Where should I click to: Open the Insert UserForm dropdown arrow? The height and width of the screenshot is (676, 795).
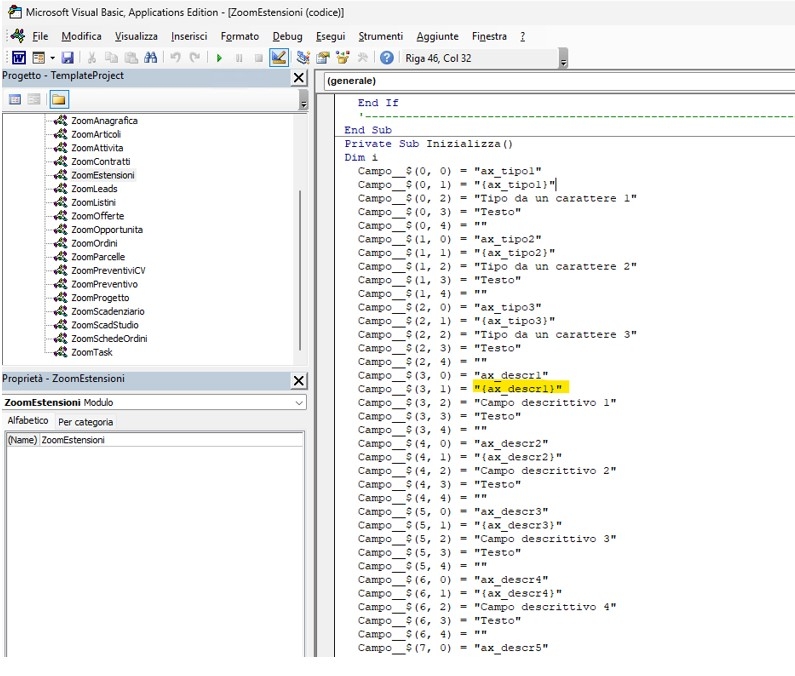52,58
